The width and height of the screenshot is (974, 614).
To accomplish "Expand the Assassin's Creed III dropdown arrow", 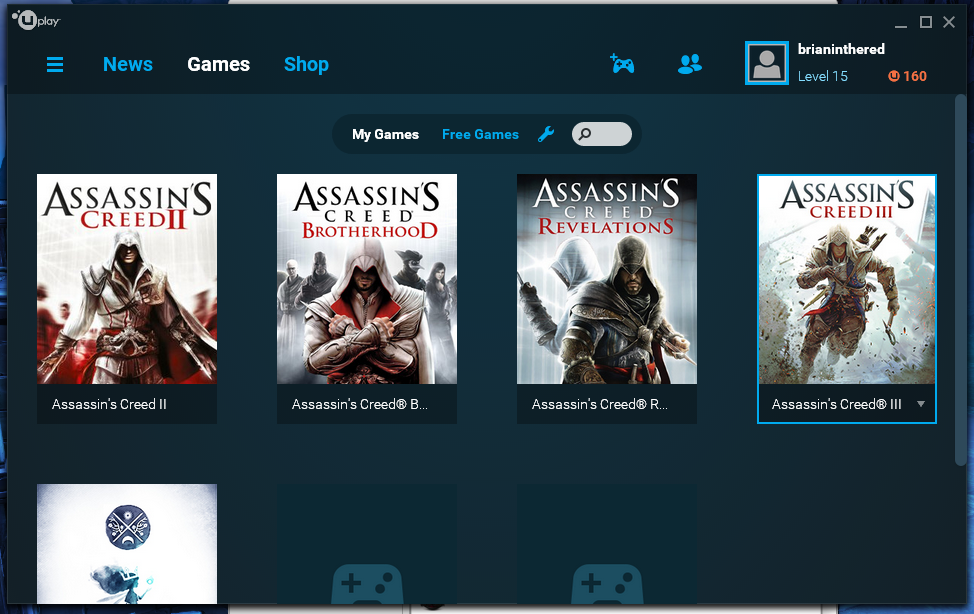I will tap(921, 404).
